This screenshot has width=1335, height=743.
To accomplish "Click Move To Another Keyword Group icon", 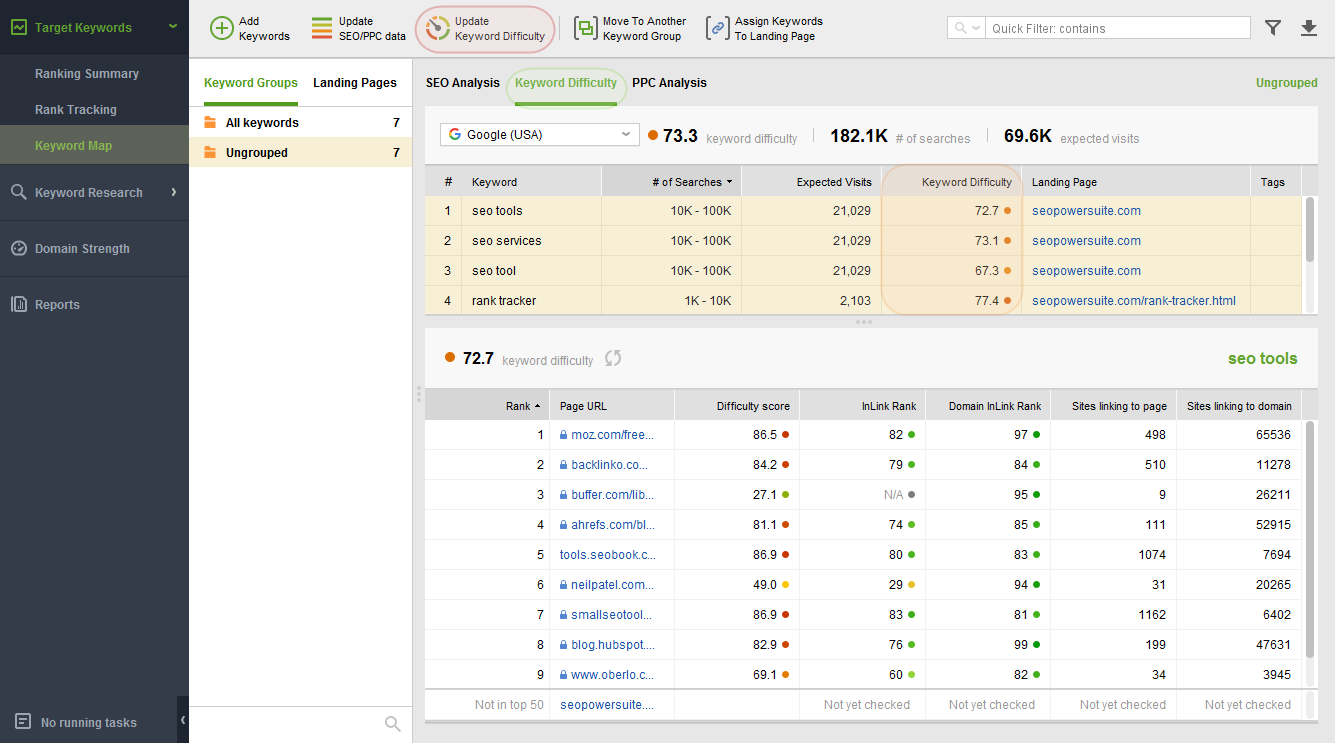I will click(585, 28).
